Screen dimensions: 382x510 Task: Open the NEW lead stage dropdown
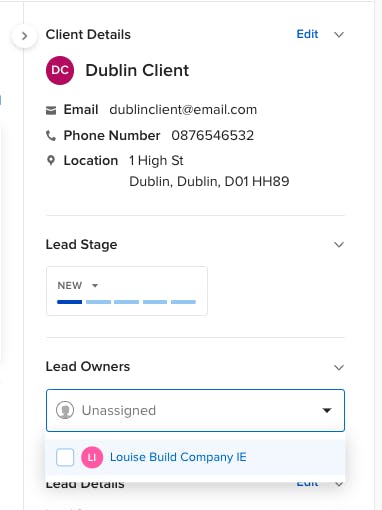[x=78, y=286]
